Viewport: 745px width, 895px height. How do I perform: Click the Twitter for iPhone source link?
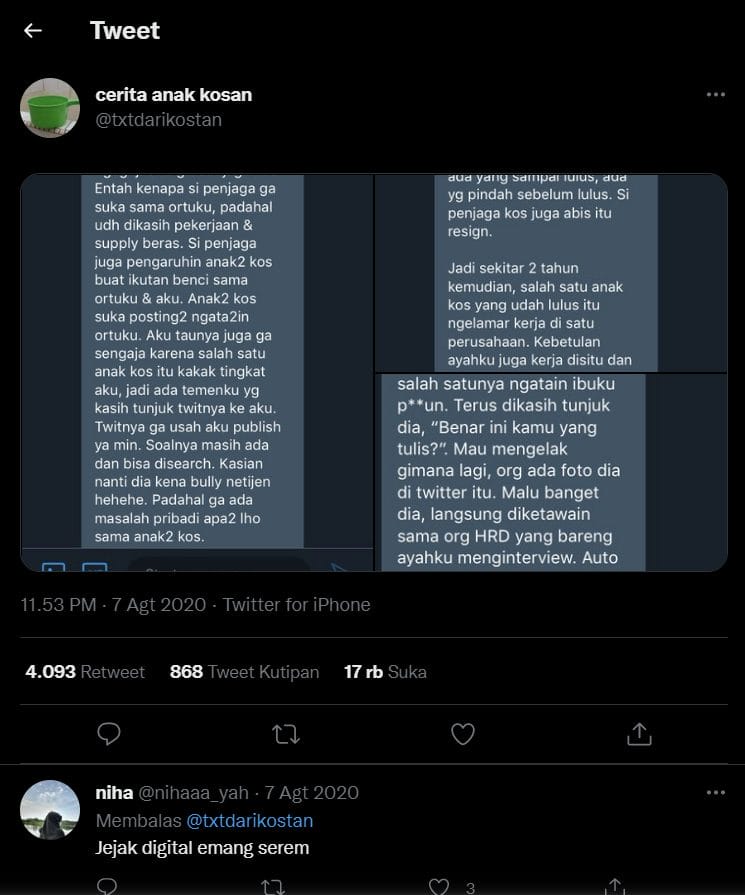297,605
